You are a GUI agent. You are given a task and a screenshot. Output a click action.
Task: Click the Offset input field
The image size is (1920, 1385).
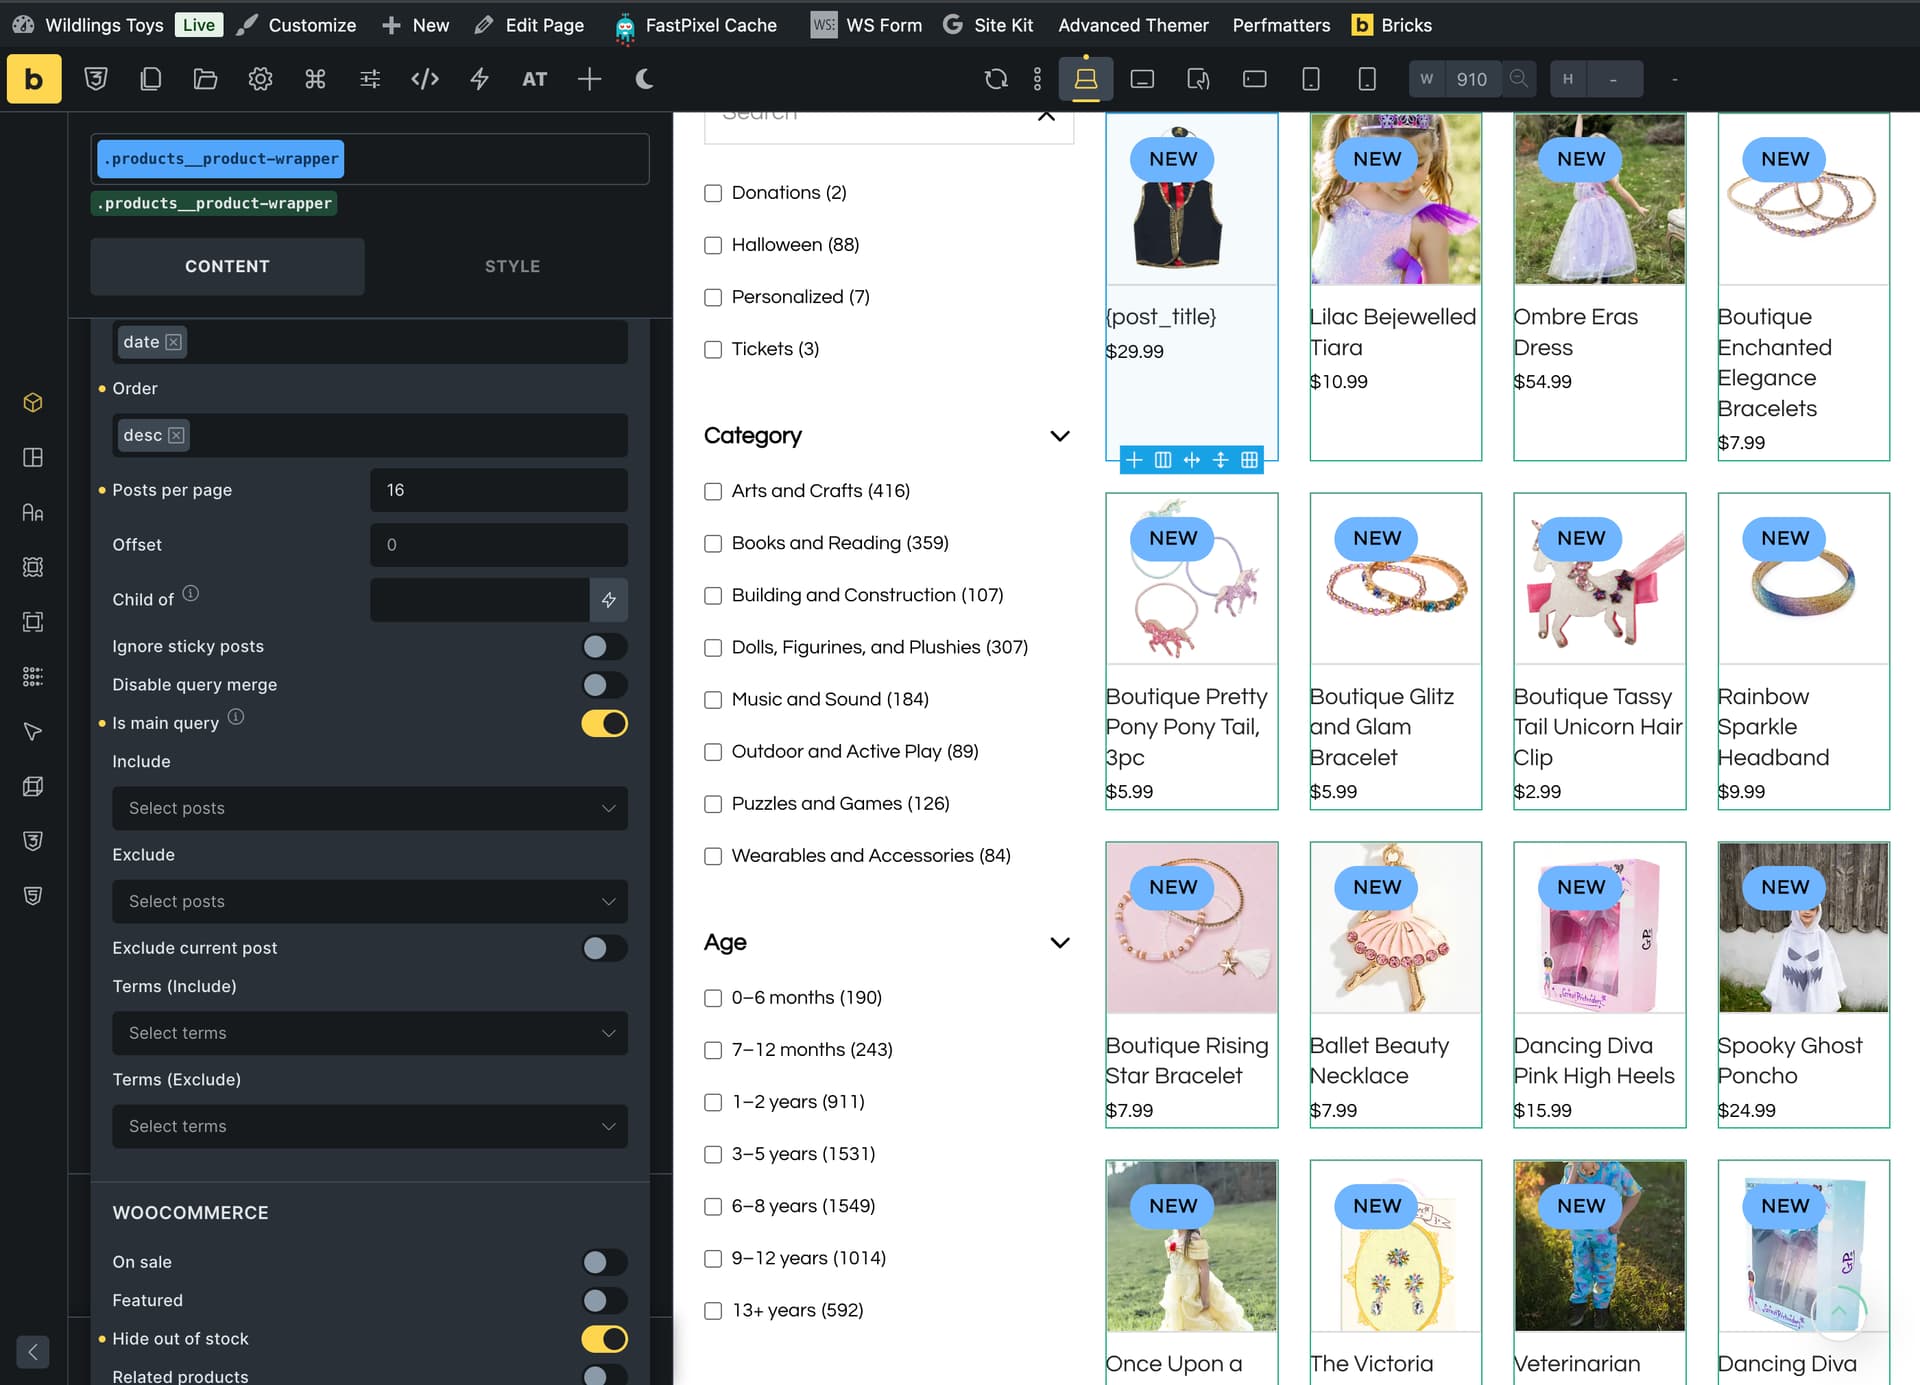(x=499, y=545)
